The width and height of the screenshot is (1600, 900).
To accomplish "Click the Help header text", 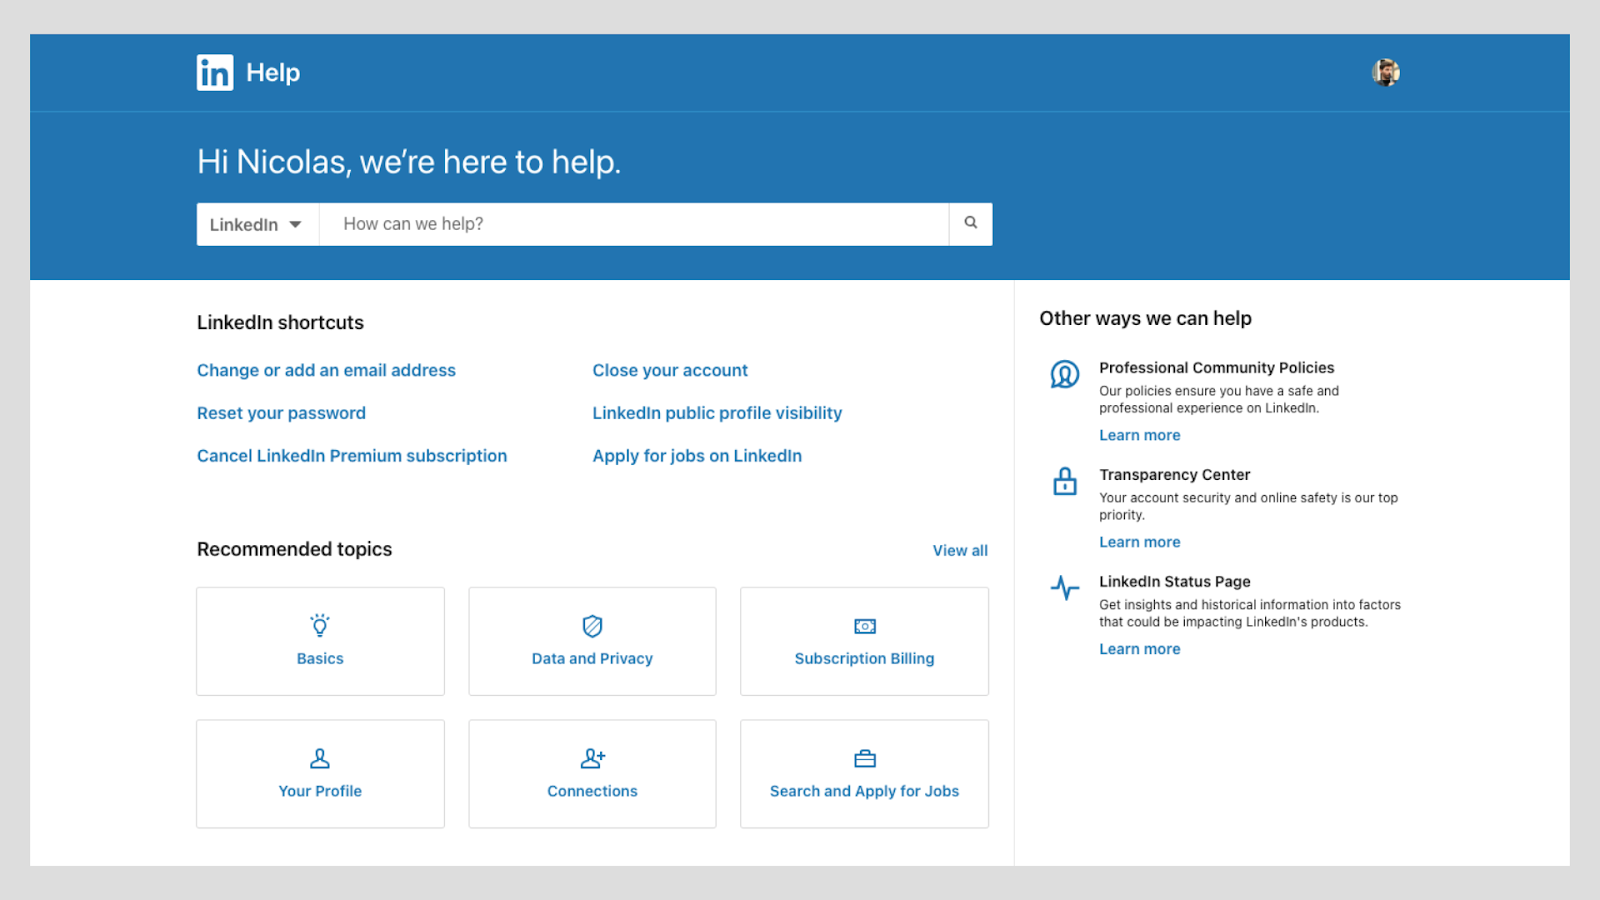I will pyautogui.click(x=273, y=73).
